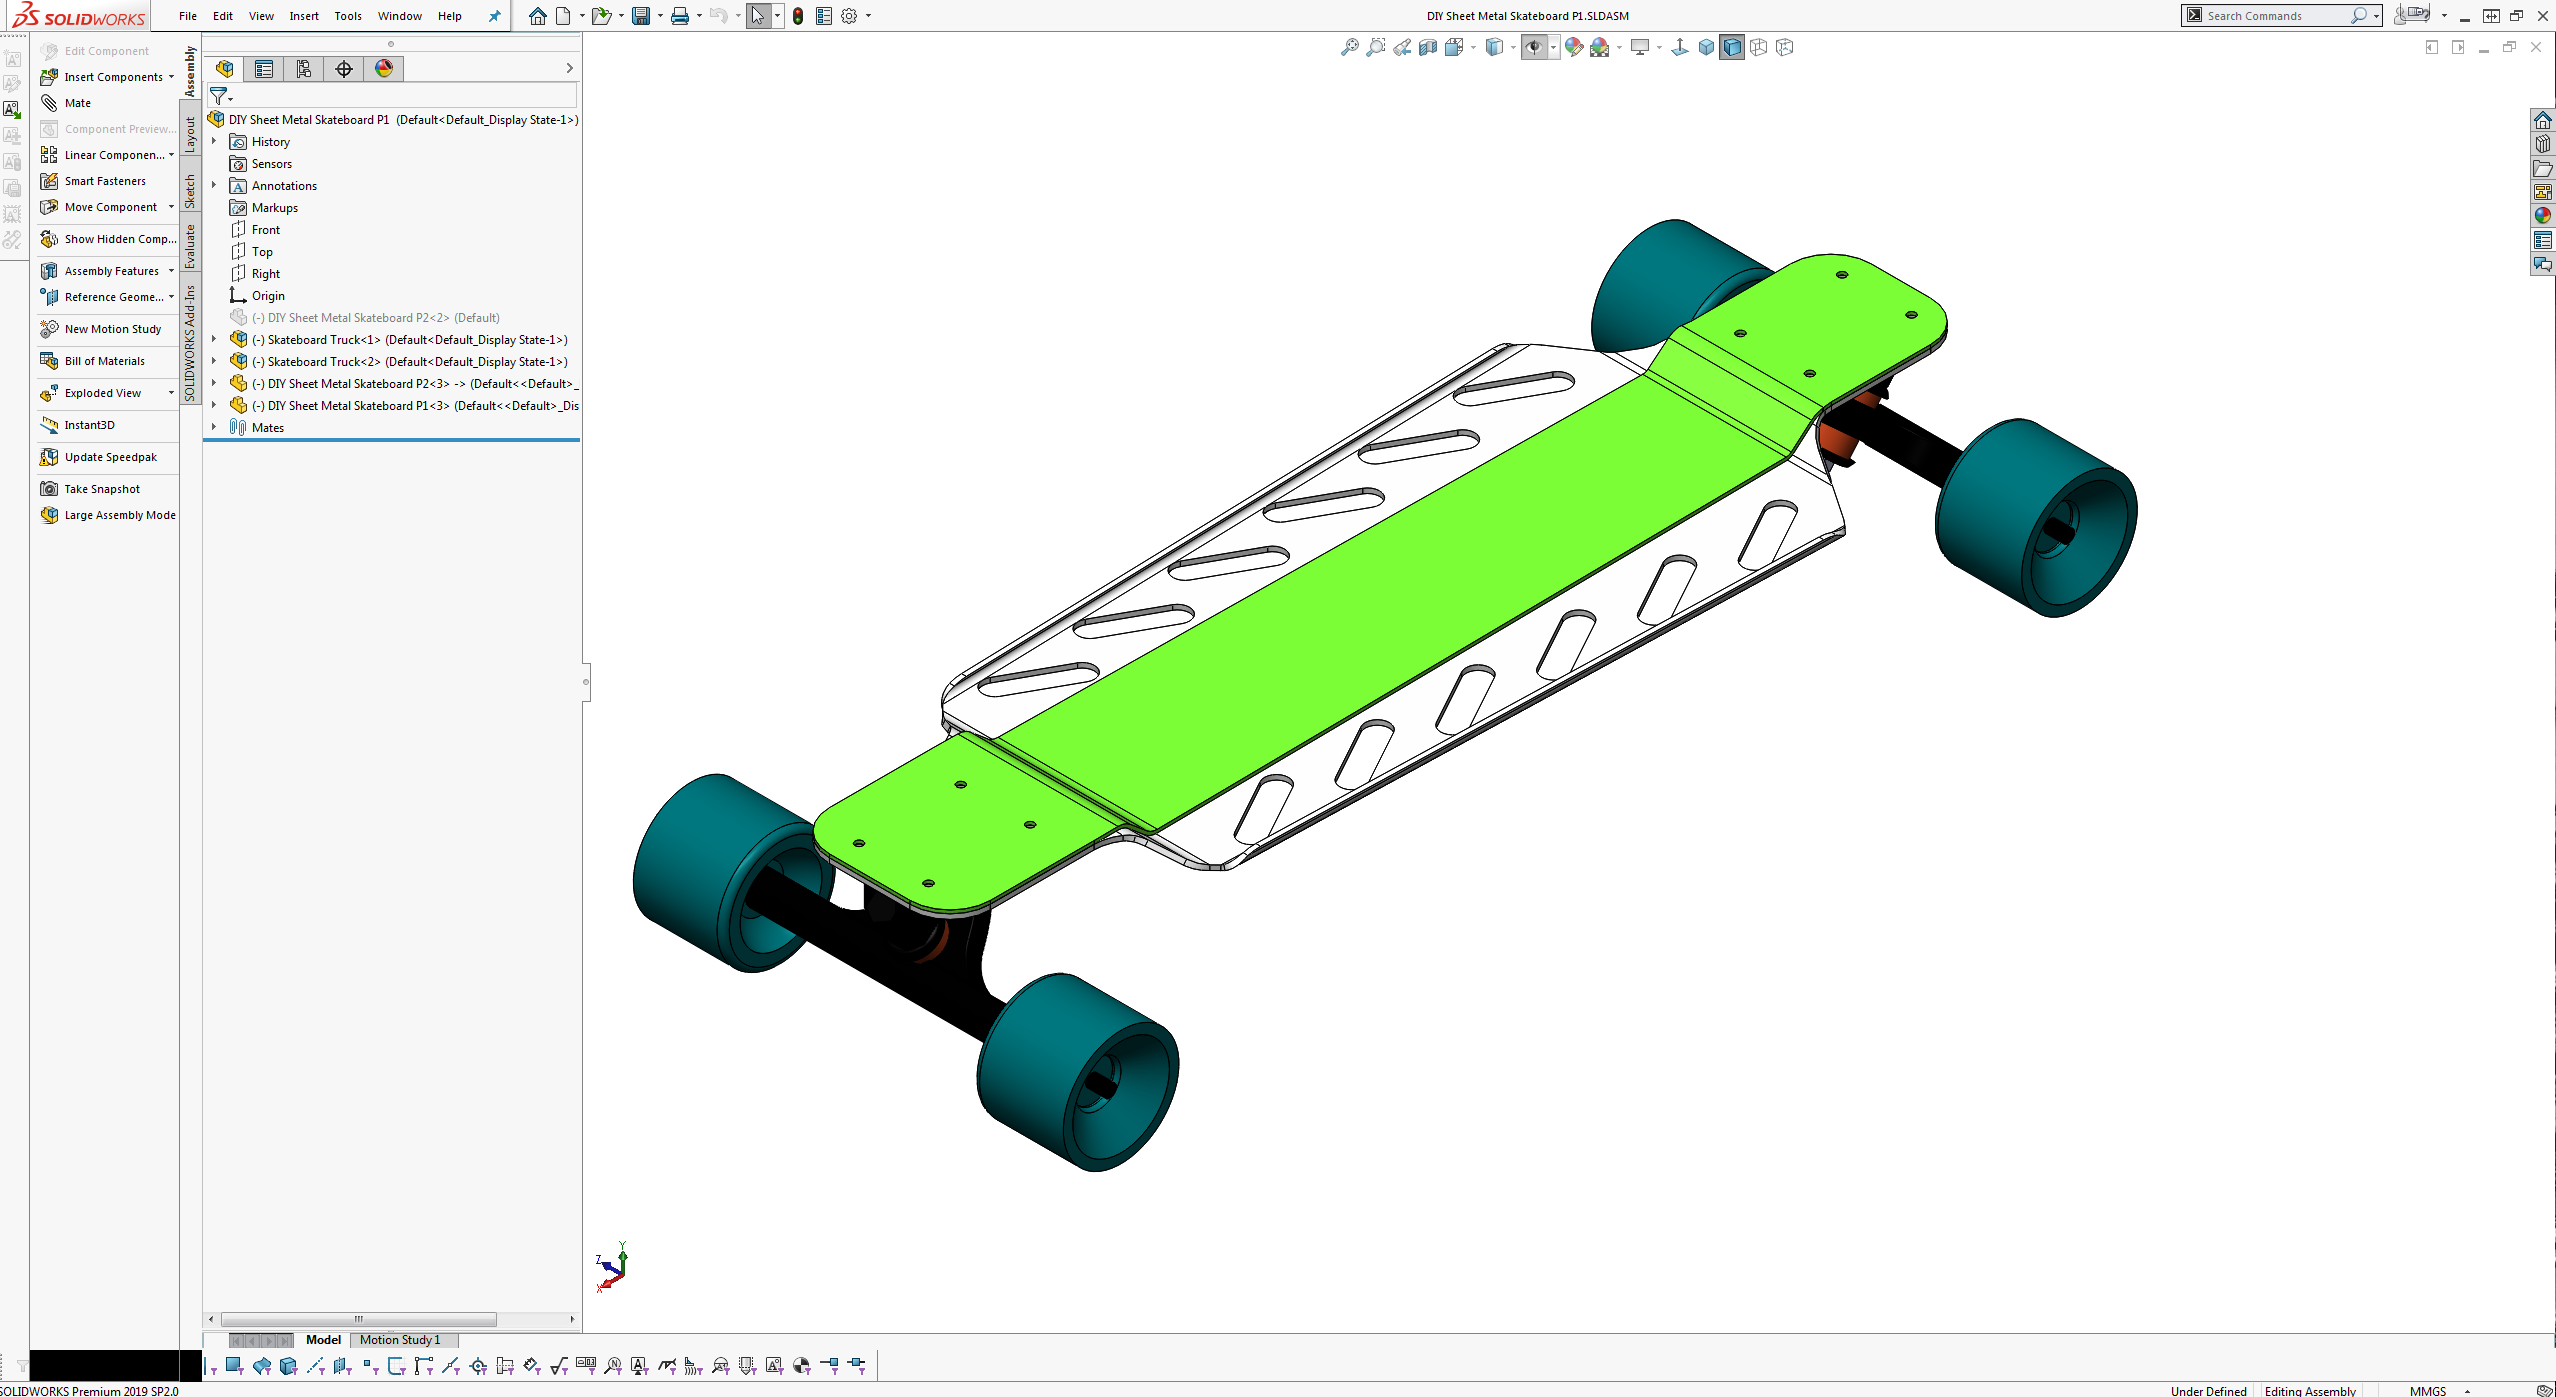
Task: Switch to the Evaluate tab
Action: (x=190, y=247)
